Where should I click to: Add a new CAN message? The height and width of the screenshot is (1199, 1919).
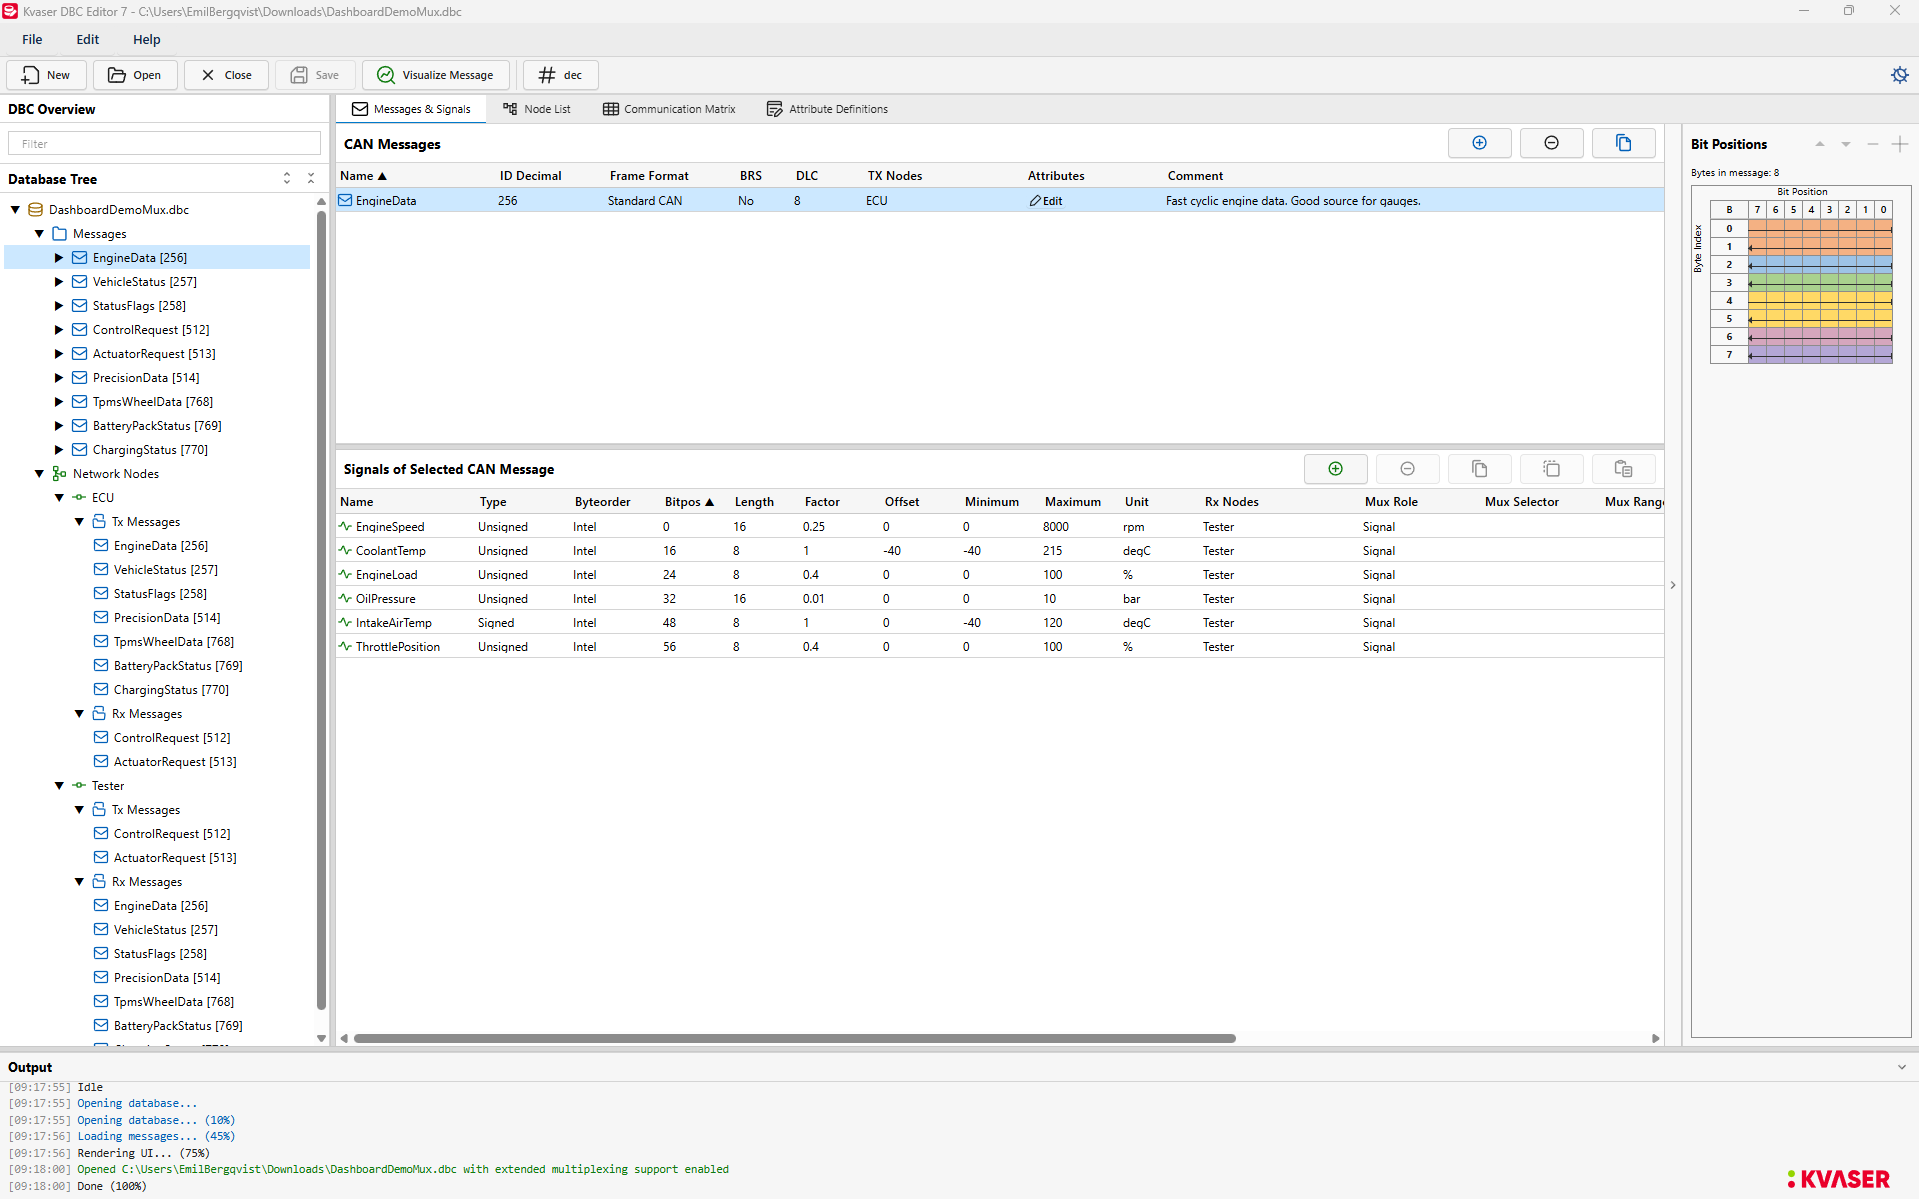1479,143
